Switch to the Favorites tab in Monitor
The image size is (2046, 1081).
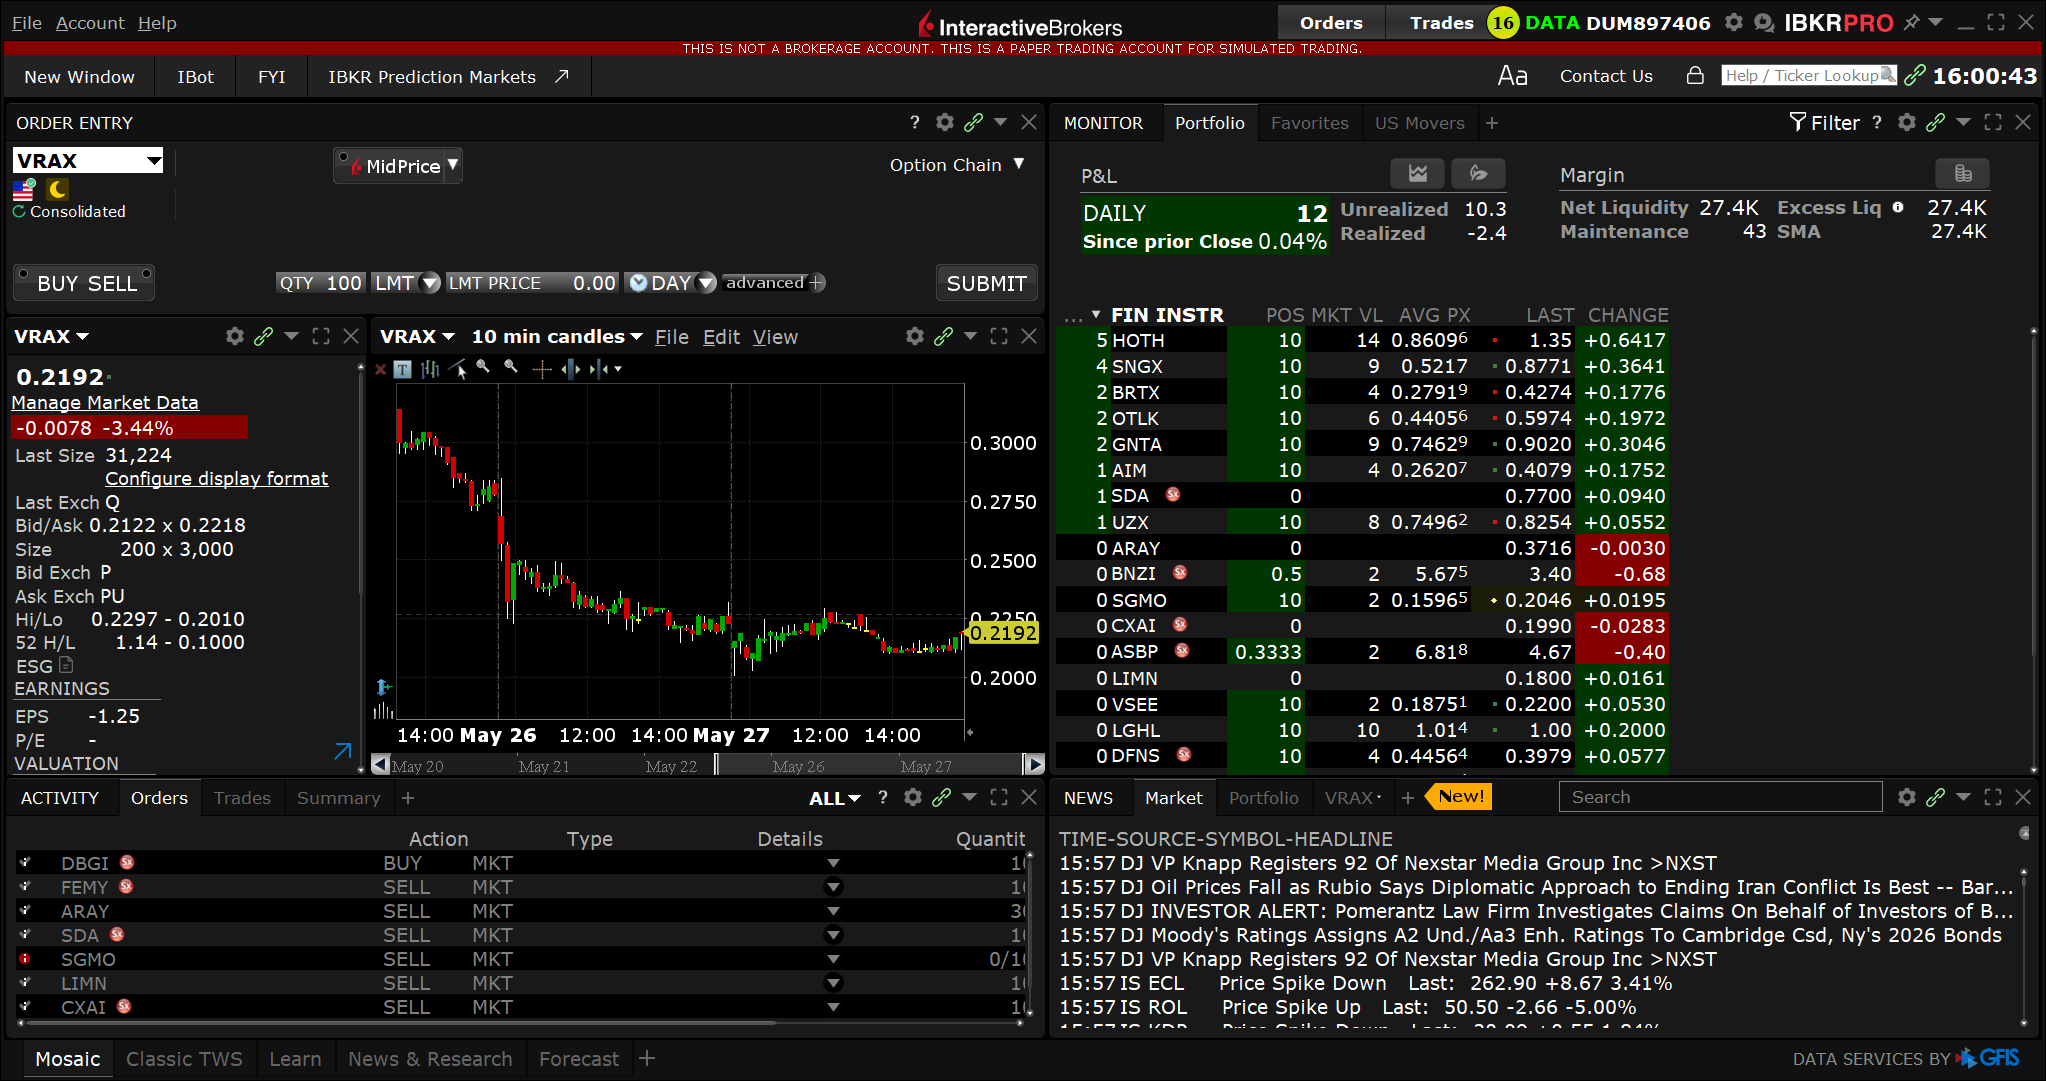1310,123
